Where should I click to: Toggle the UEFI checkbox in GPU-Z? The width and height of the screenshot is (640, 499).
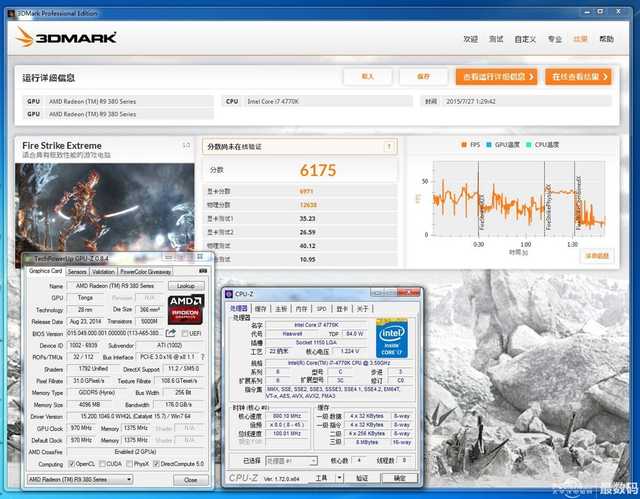coord(184,333)
